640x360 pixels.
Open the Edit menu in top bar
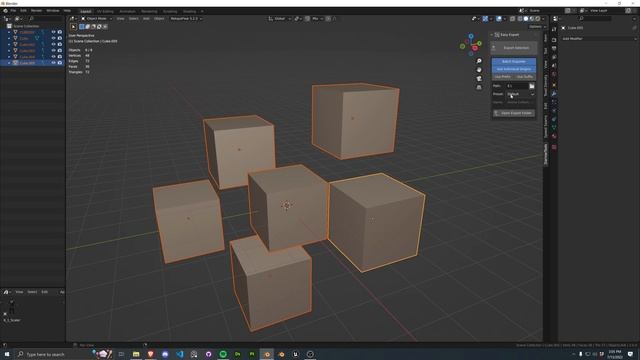(x=23, y=11)
